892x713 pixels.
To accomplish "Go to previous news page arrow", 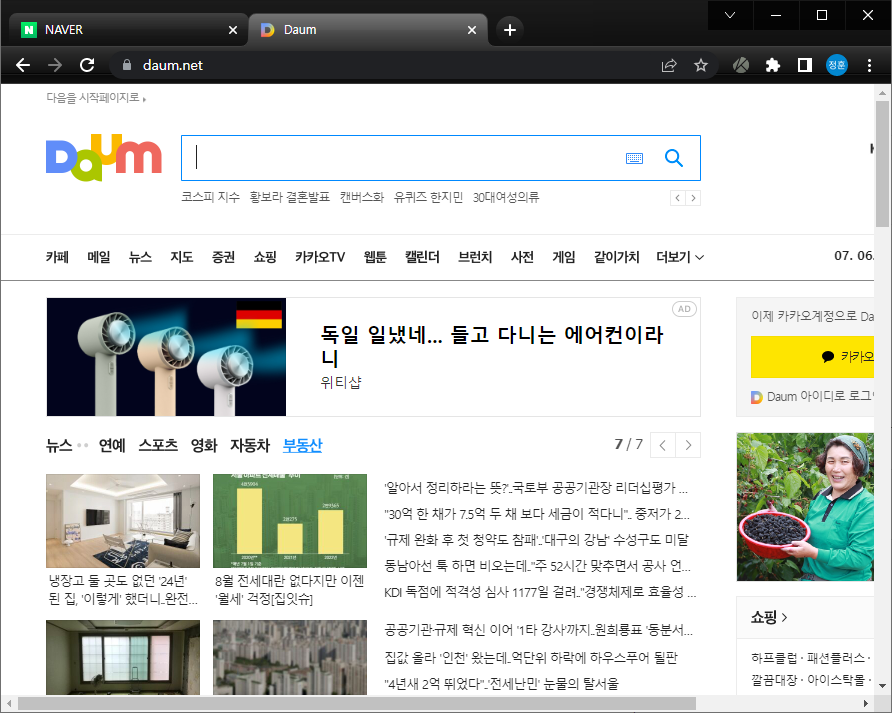I will [663, 445].
